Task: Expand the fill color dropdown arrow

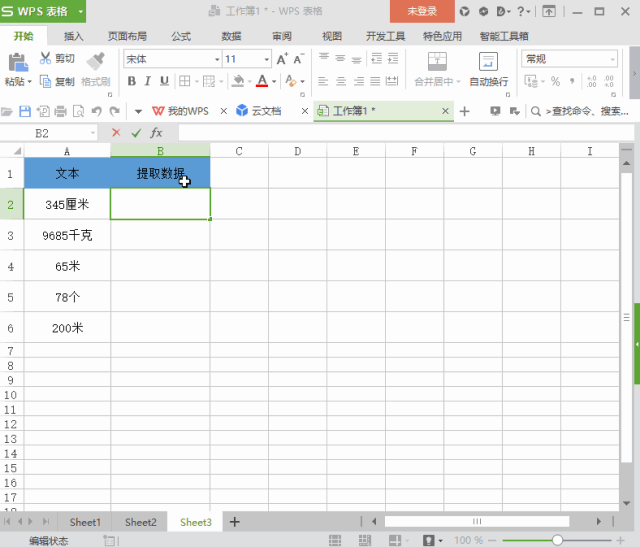Action: (x=249, y=82)
